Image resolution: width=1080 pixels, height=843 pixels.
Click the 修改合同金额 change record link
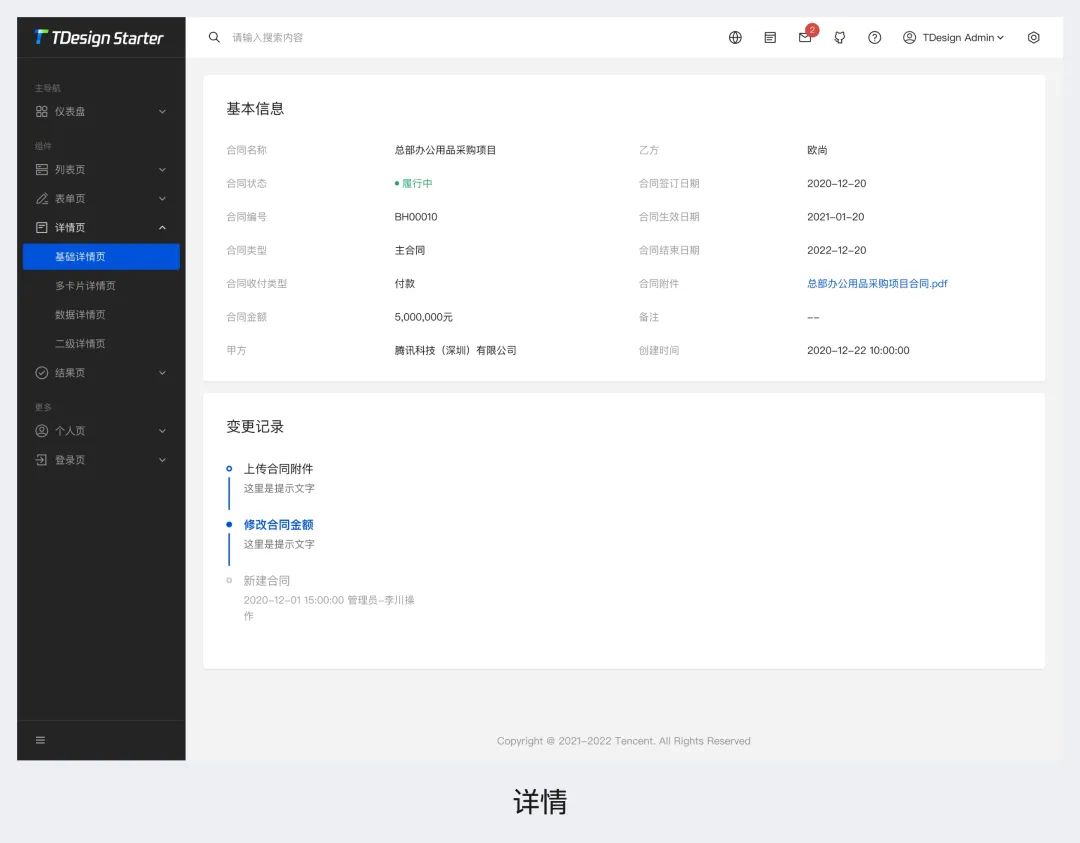278,523
